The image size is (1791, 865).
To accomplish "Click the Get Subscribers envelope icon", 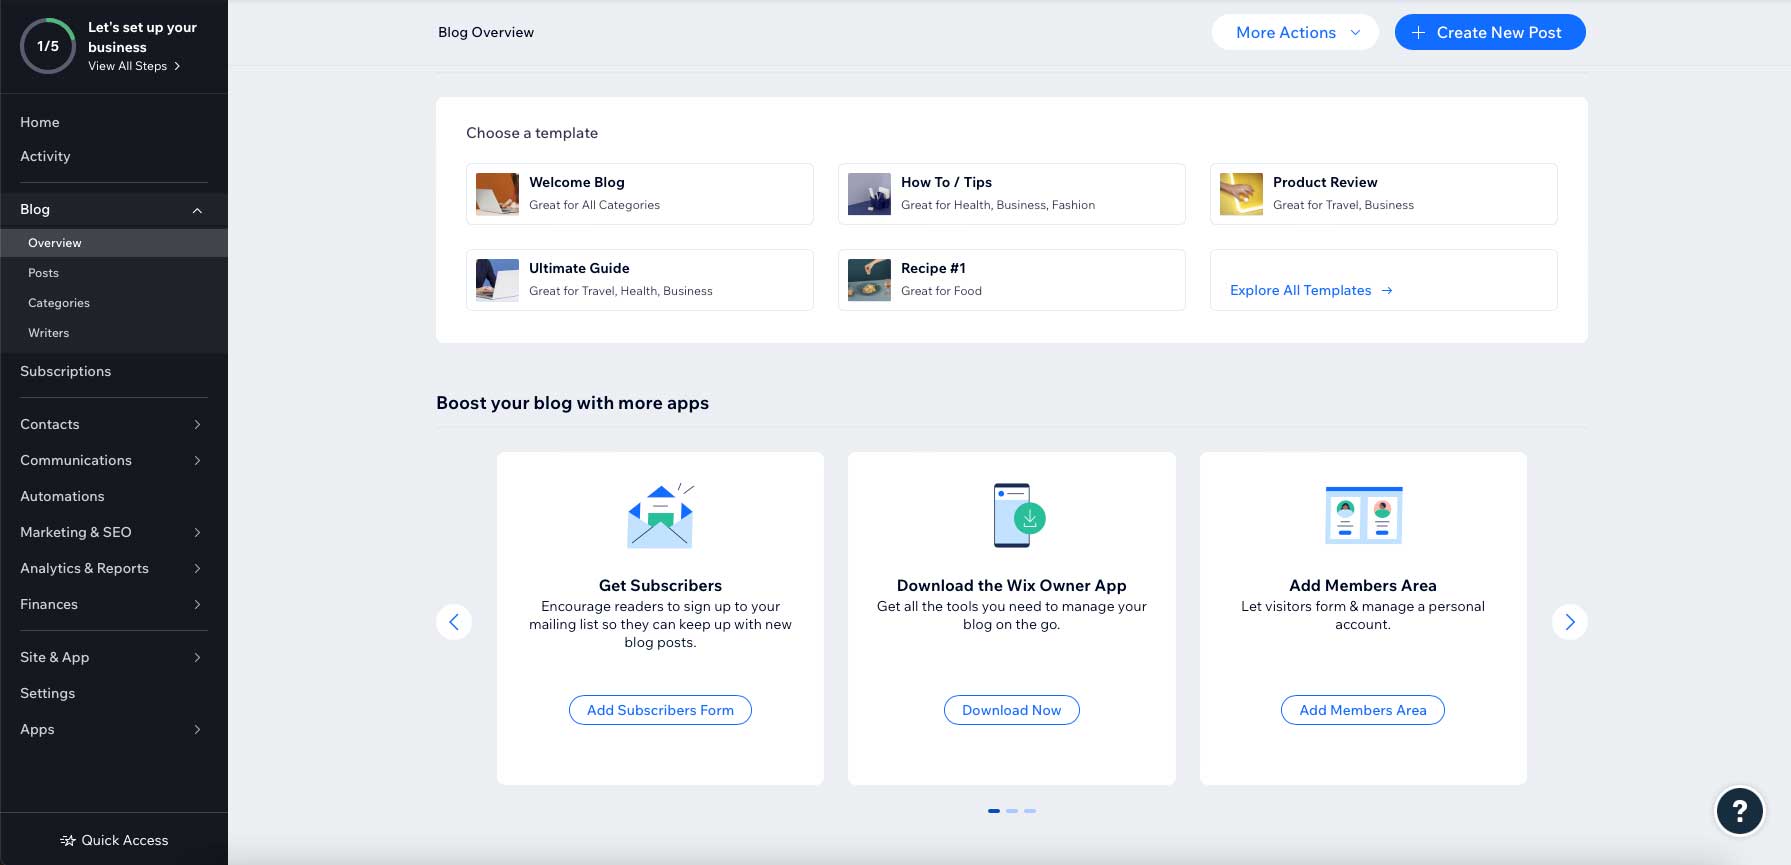I will click(660, 516).
